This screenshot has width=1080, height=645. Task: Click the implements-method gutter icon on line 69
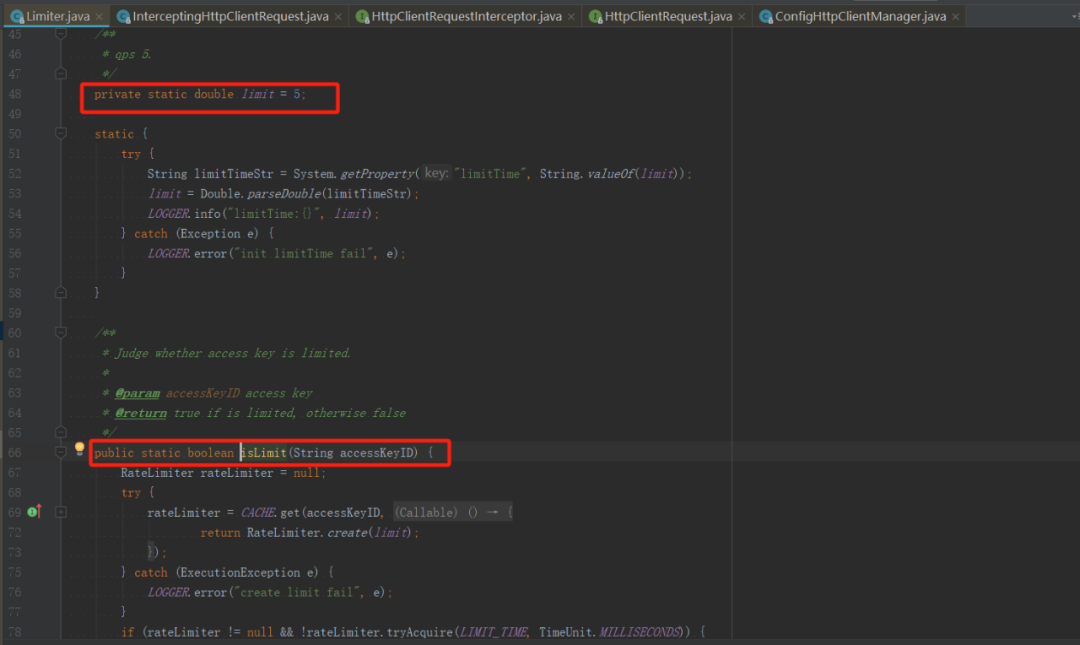coord(34,511)
